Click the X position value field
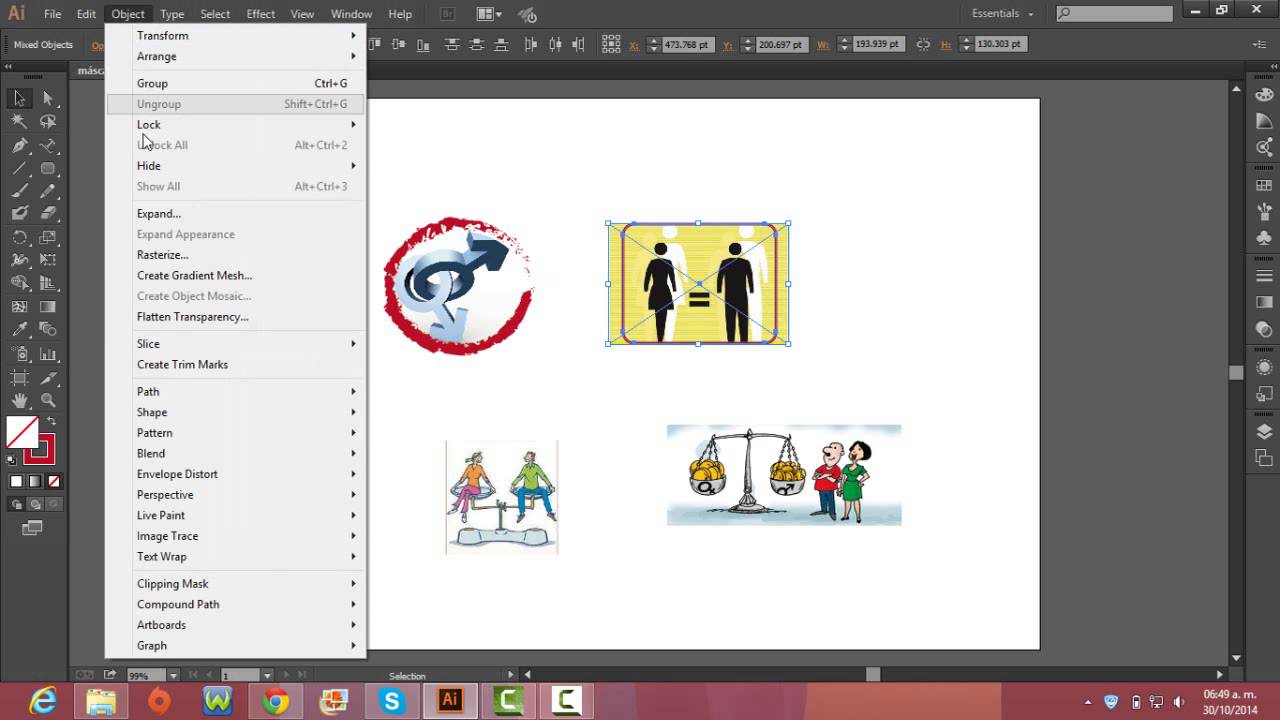Image resolution: width=1280 pixels, height=720 pixels. 686,45
